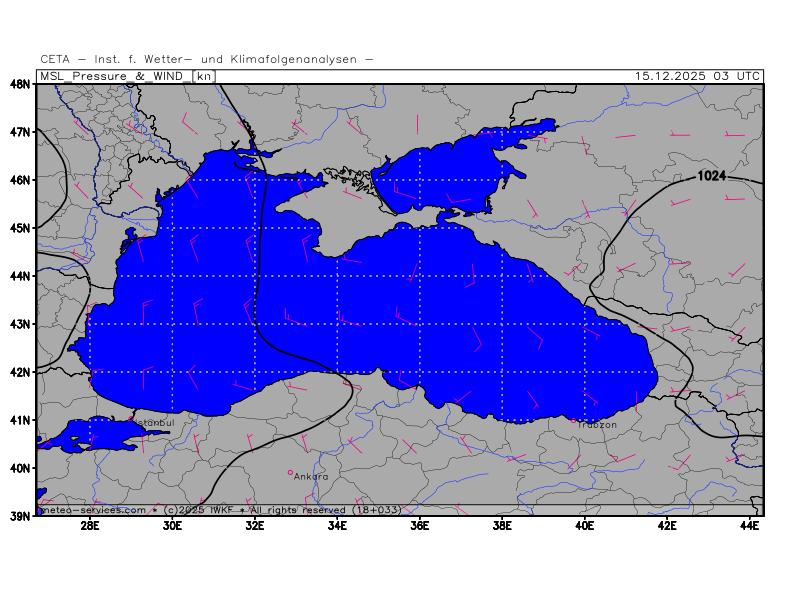800x600 pixels.
Task: Click the 28E longitude label
Action: 89,526
